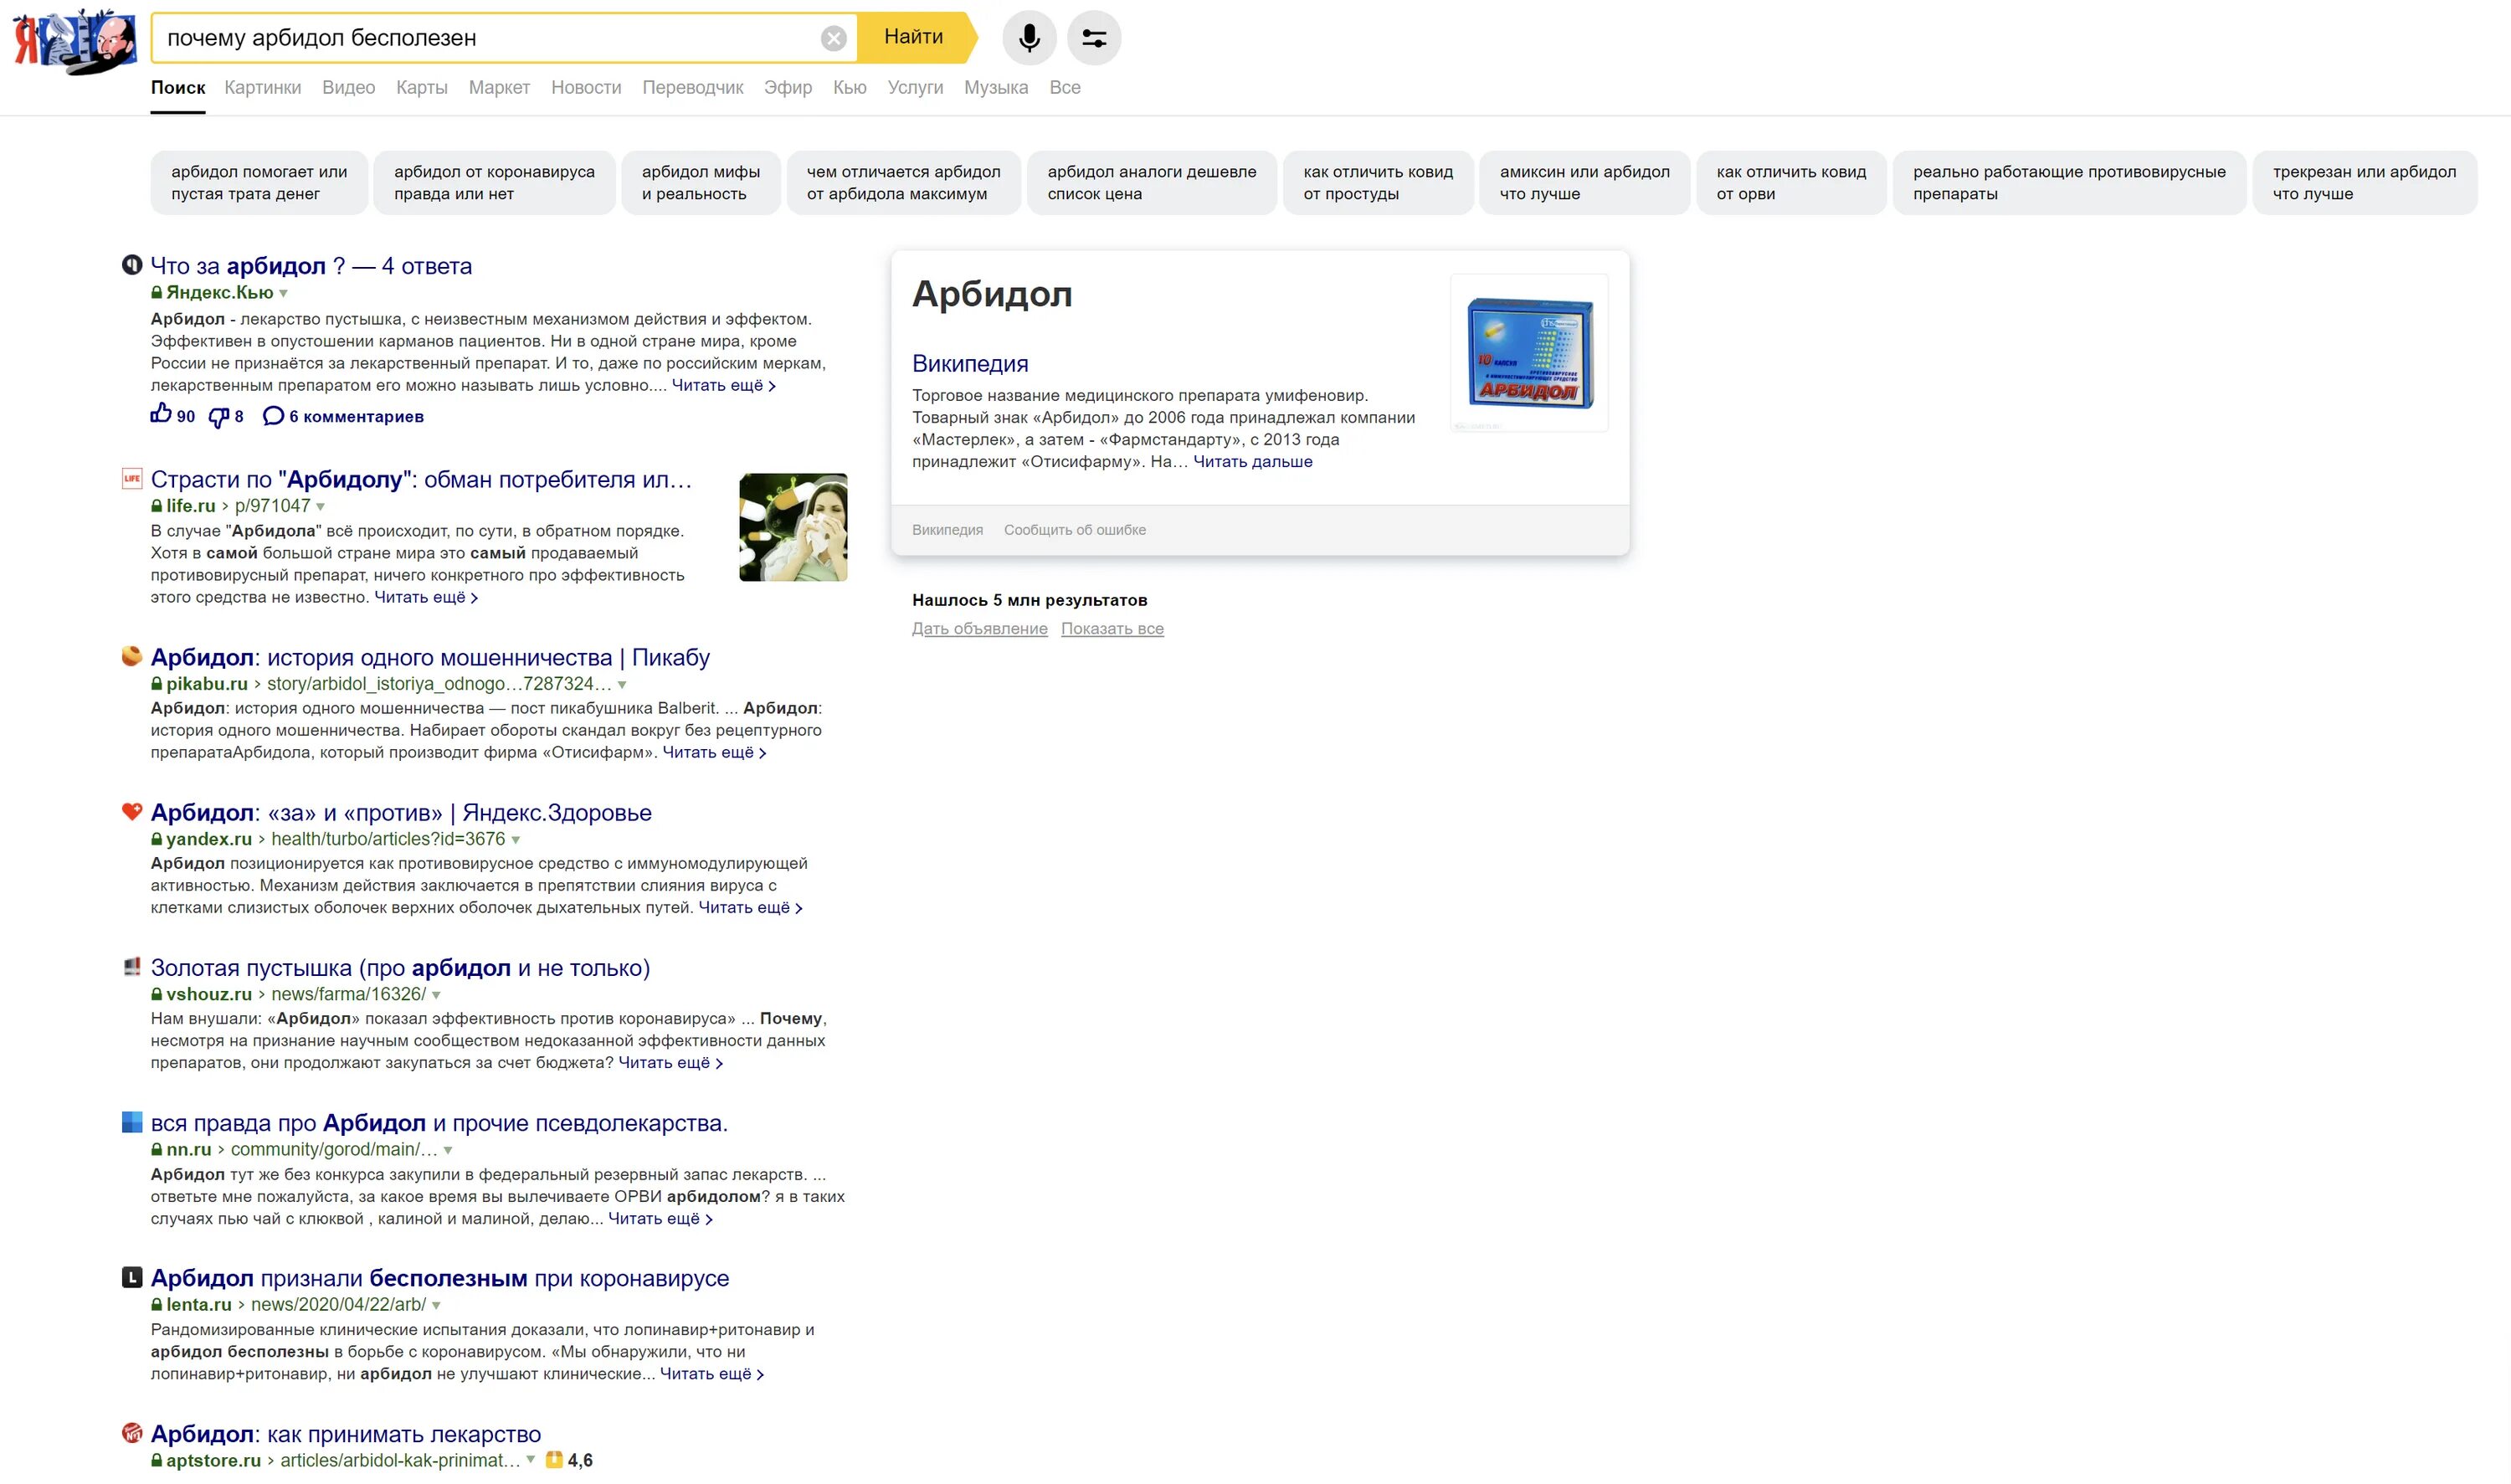Click the microphone voice search icon

(1028, 38)
